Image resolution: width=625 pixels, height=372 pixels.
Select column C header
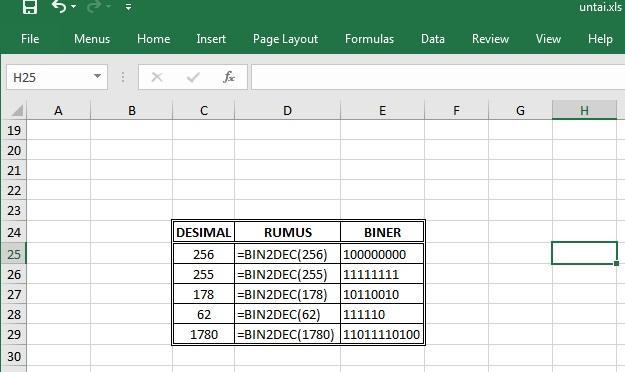(x=204, y=110)
